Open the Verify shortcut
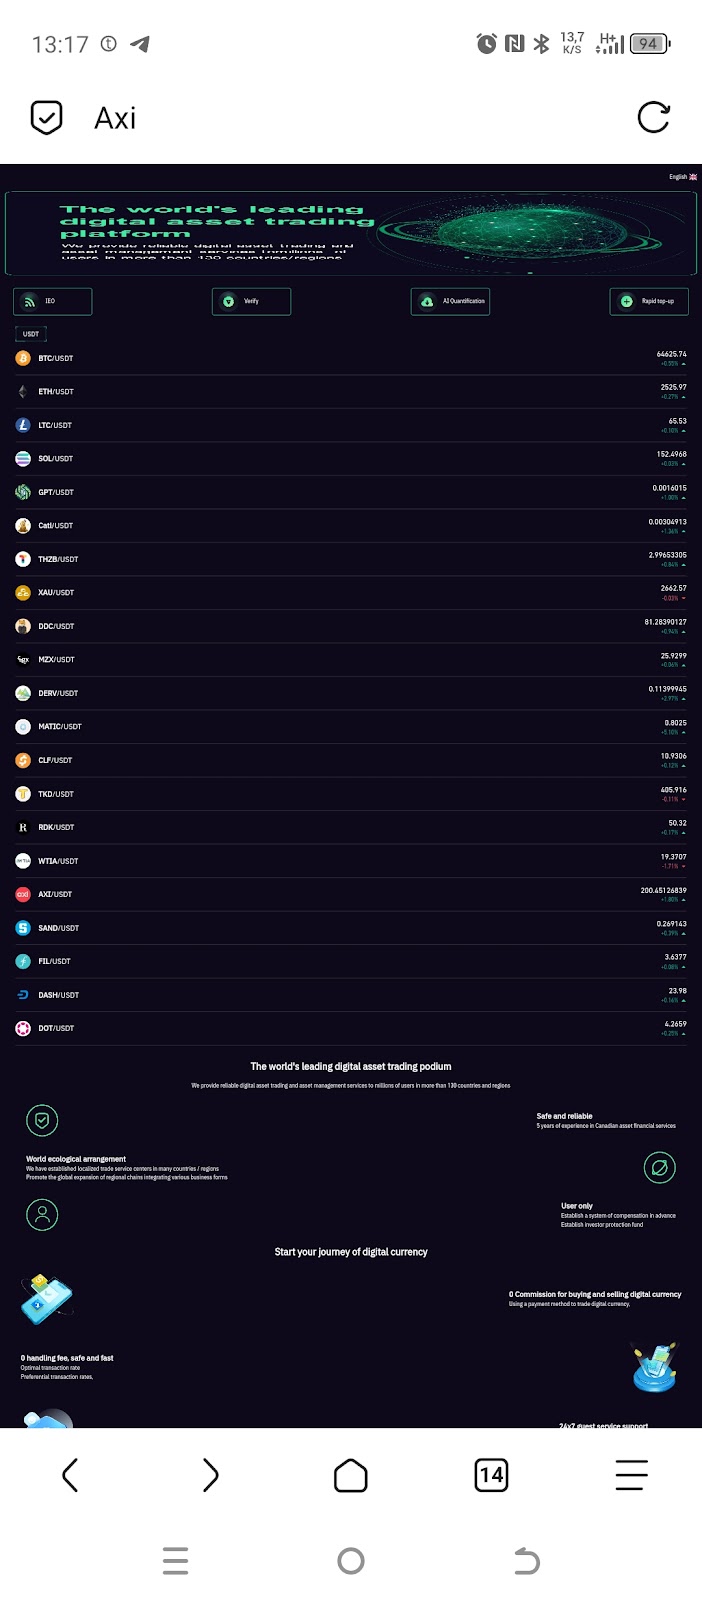 point(251,301)
